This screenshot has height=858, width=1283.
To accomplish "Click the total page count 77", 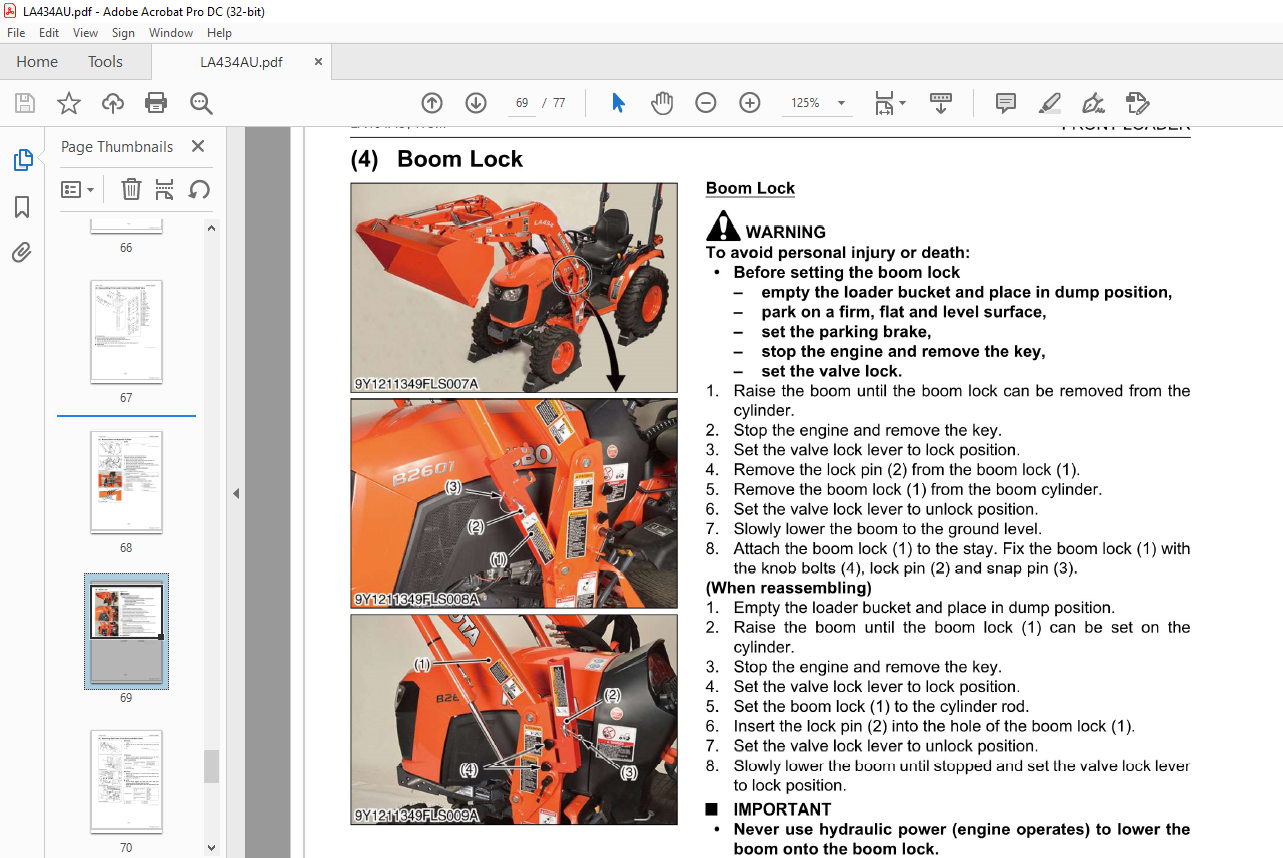I will click(558, 103).
